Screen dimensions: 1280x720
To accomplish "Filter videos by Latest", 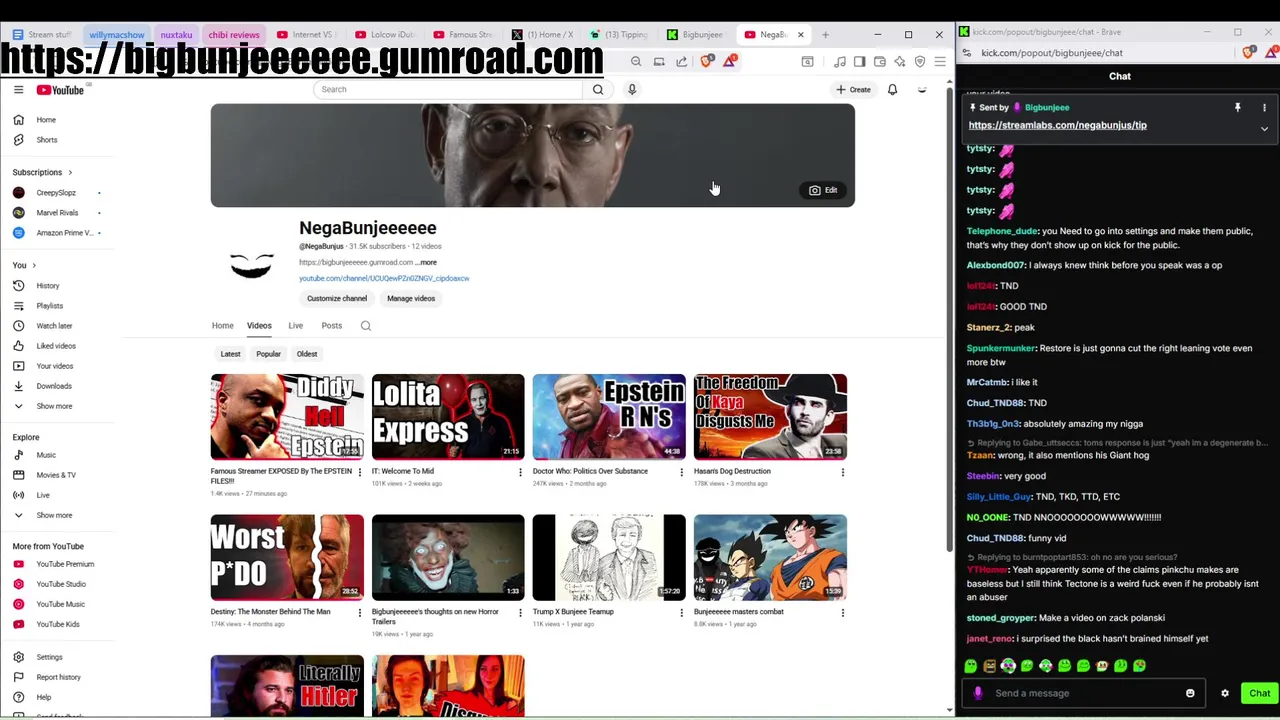I will click(x=230, y=354).
